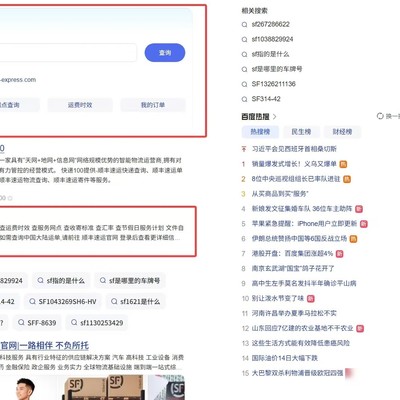This screenshot has width=400, height=400.
Task: Click red 新 badge beside 百度集团涨超4%
Action: 339,254
